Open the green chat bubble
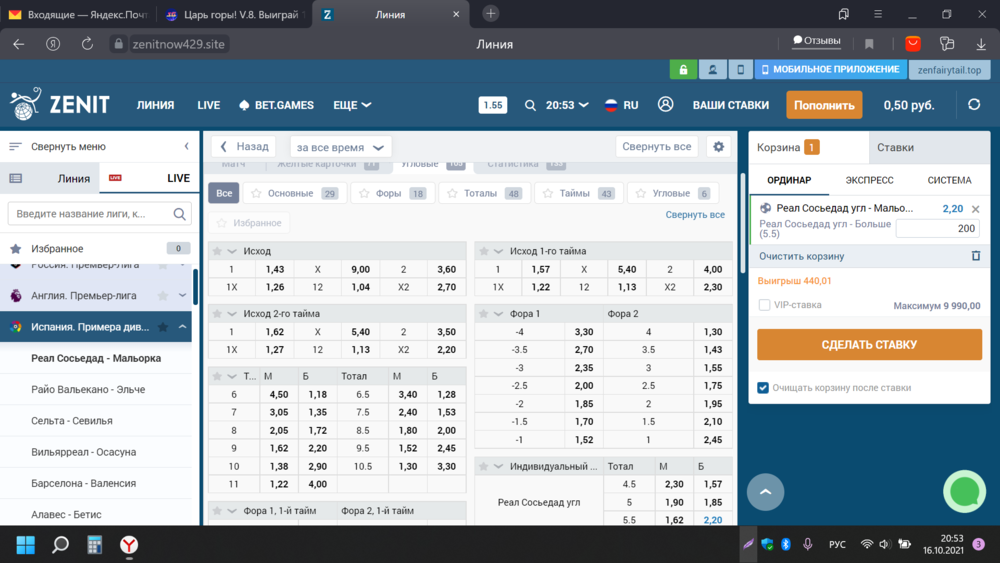 [964, 492]
